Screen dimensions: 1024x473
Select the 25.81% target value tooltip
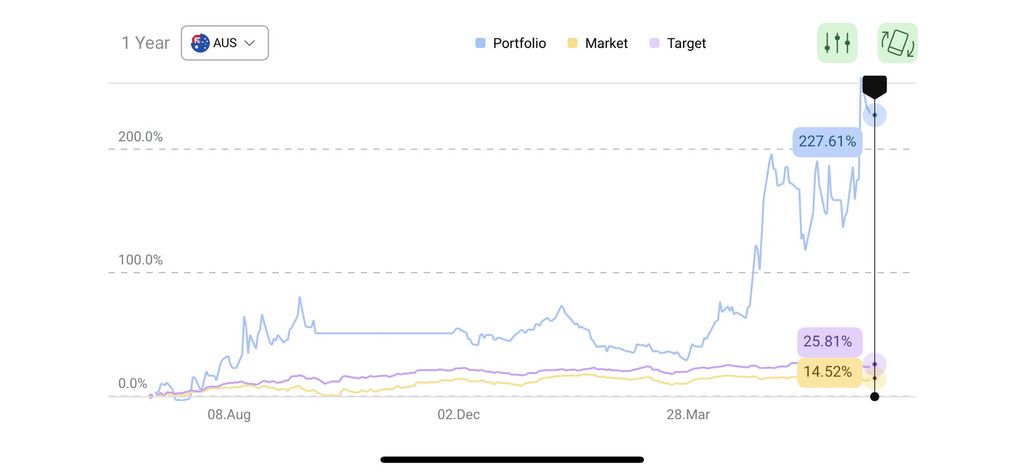pyautogui.click(x=829, y=341)
